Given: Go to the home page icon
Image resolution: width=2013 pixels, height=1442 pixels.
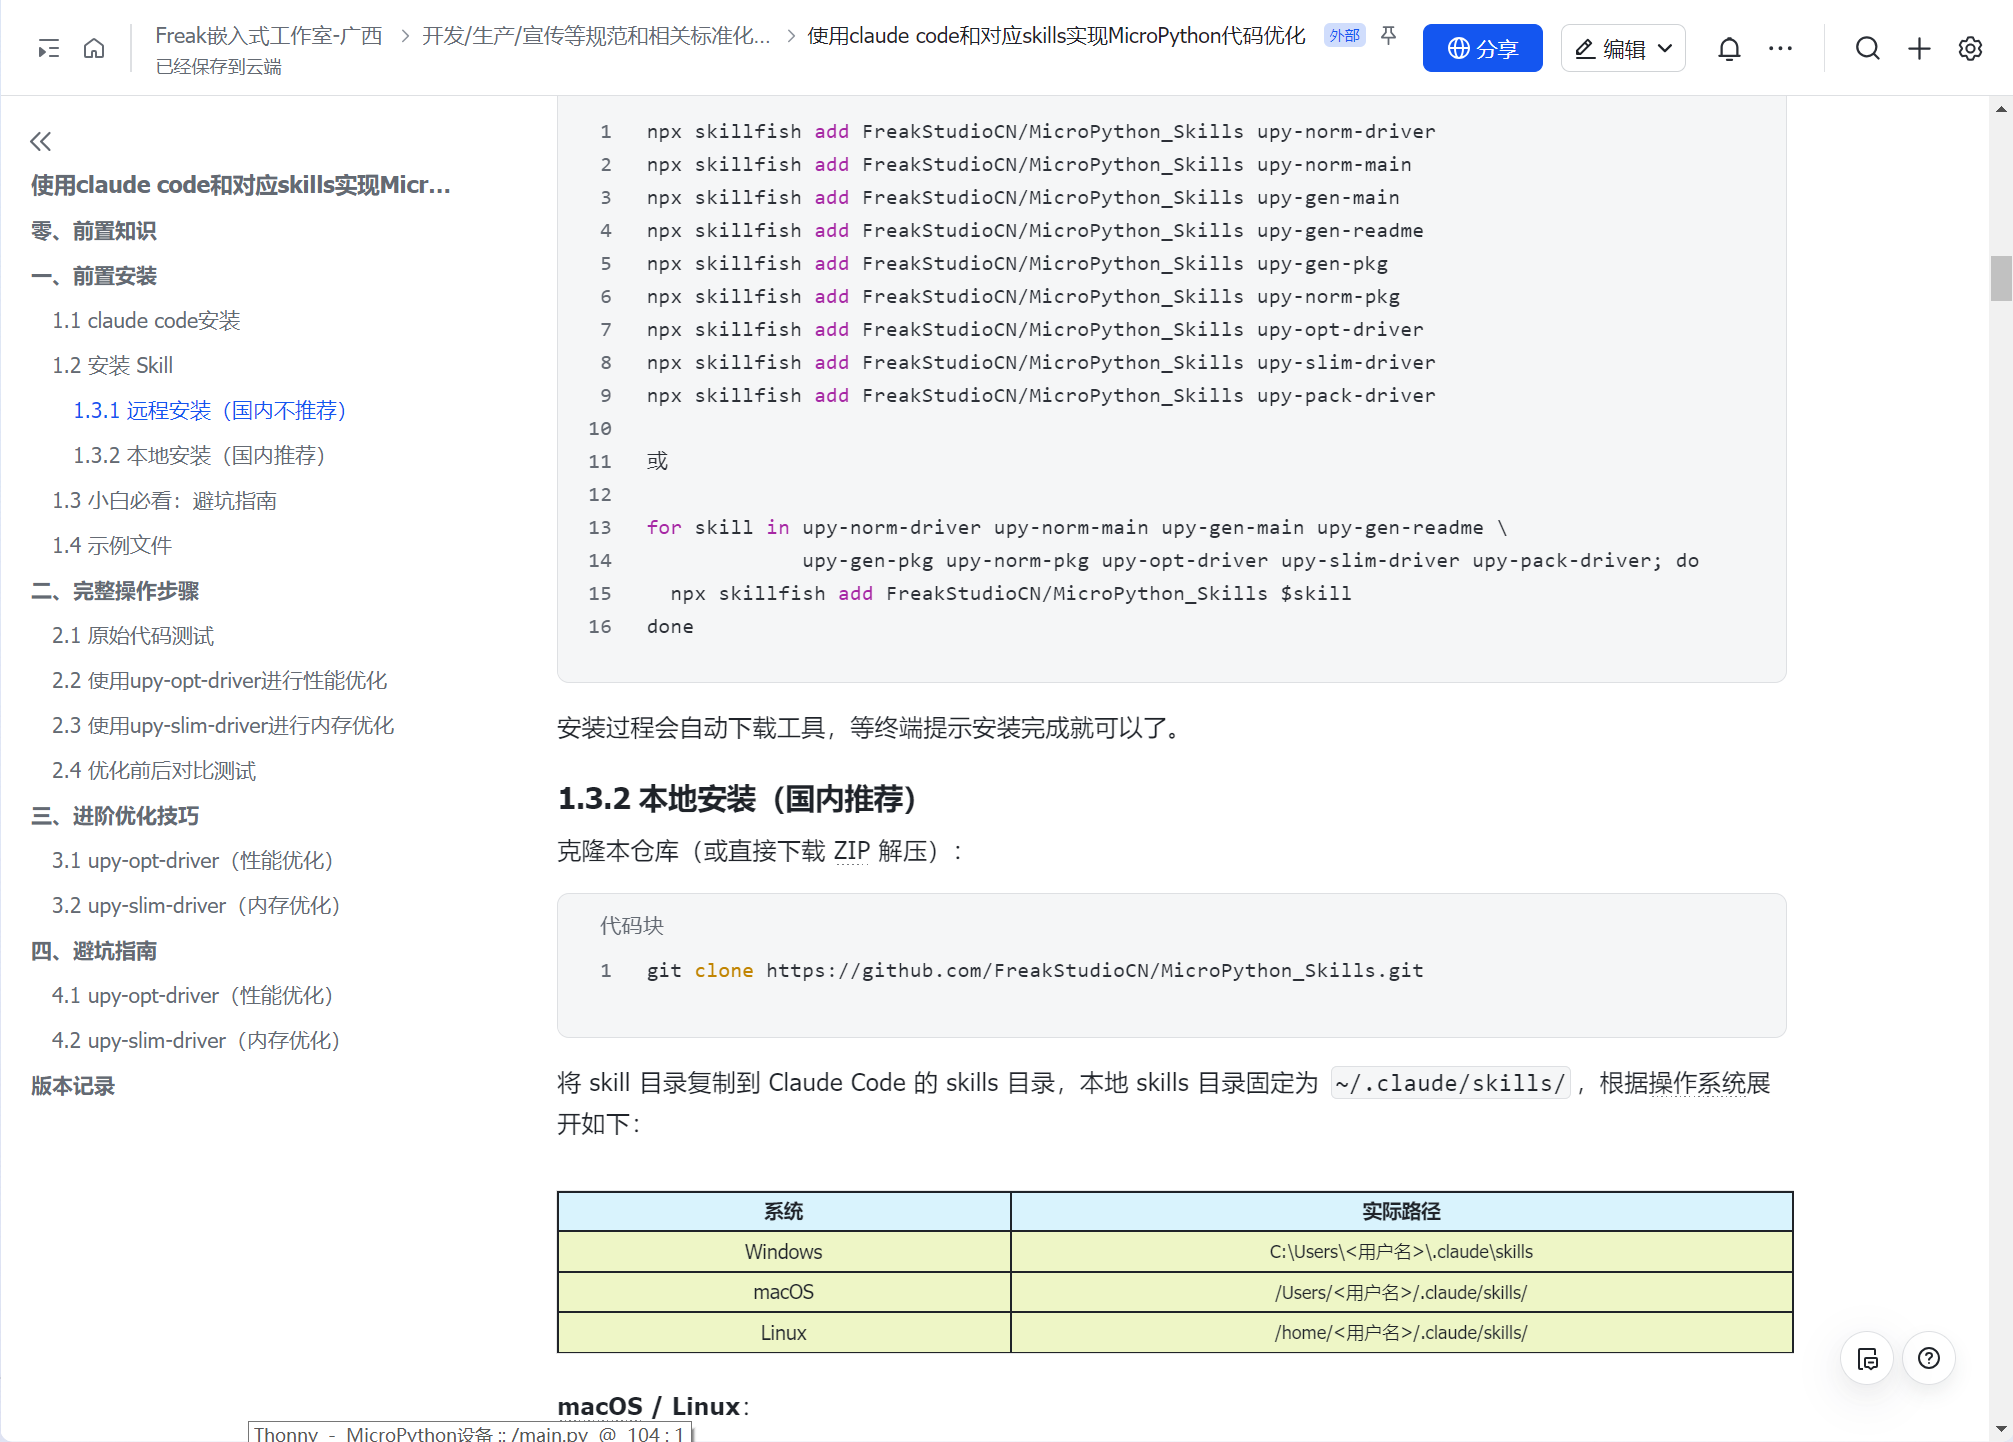Looking at the screenshot, I should point(94,48).
